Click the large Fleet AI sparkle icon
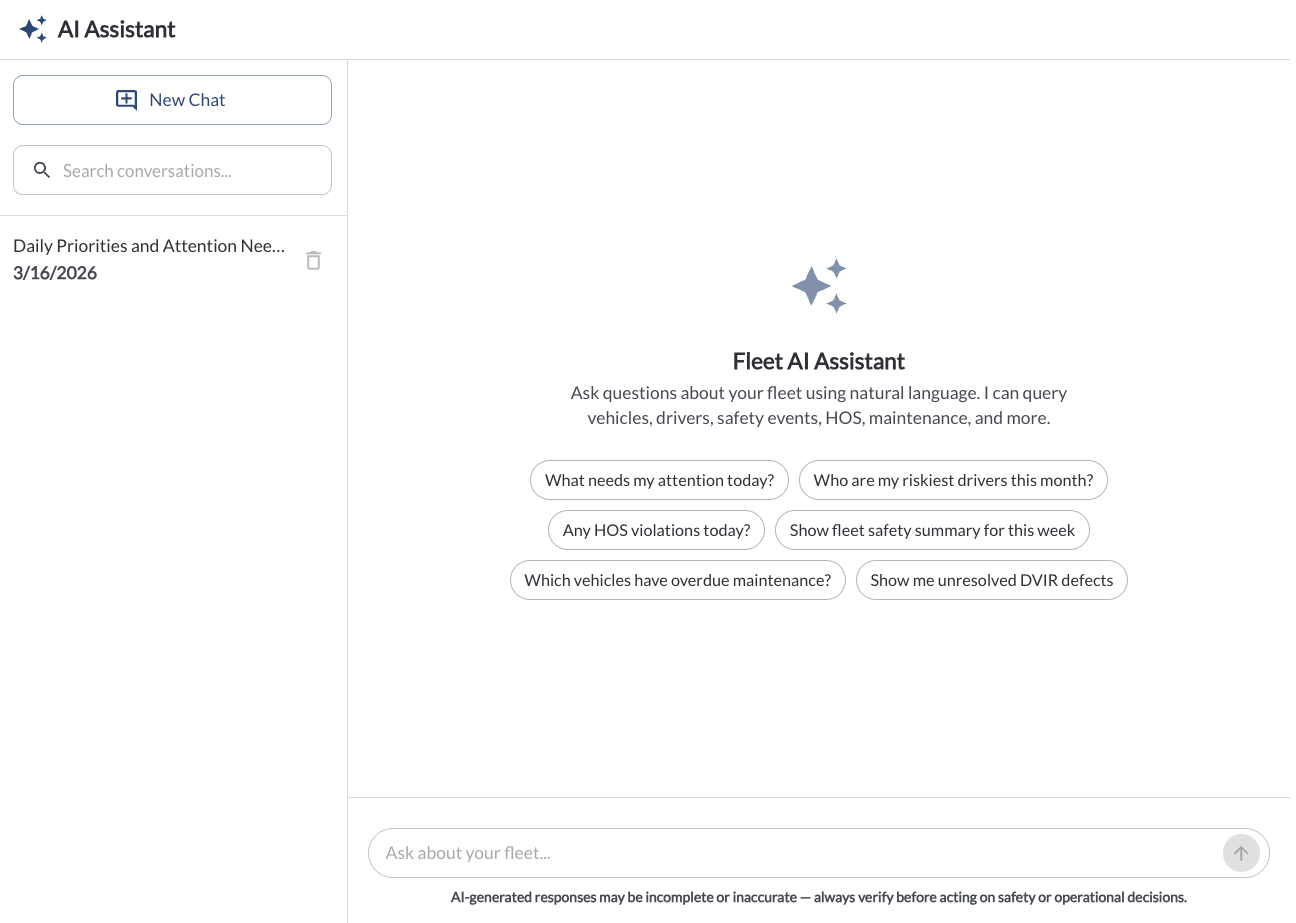1296x923 pixels. (819, 286)
